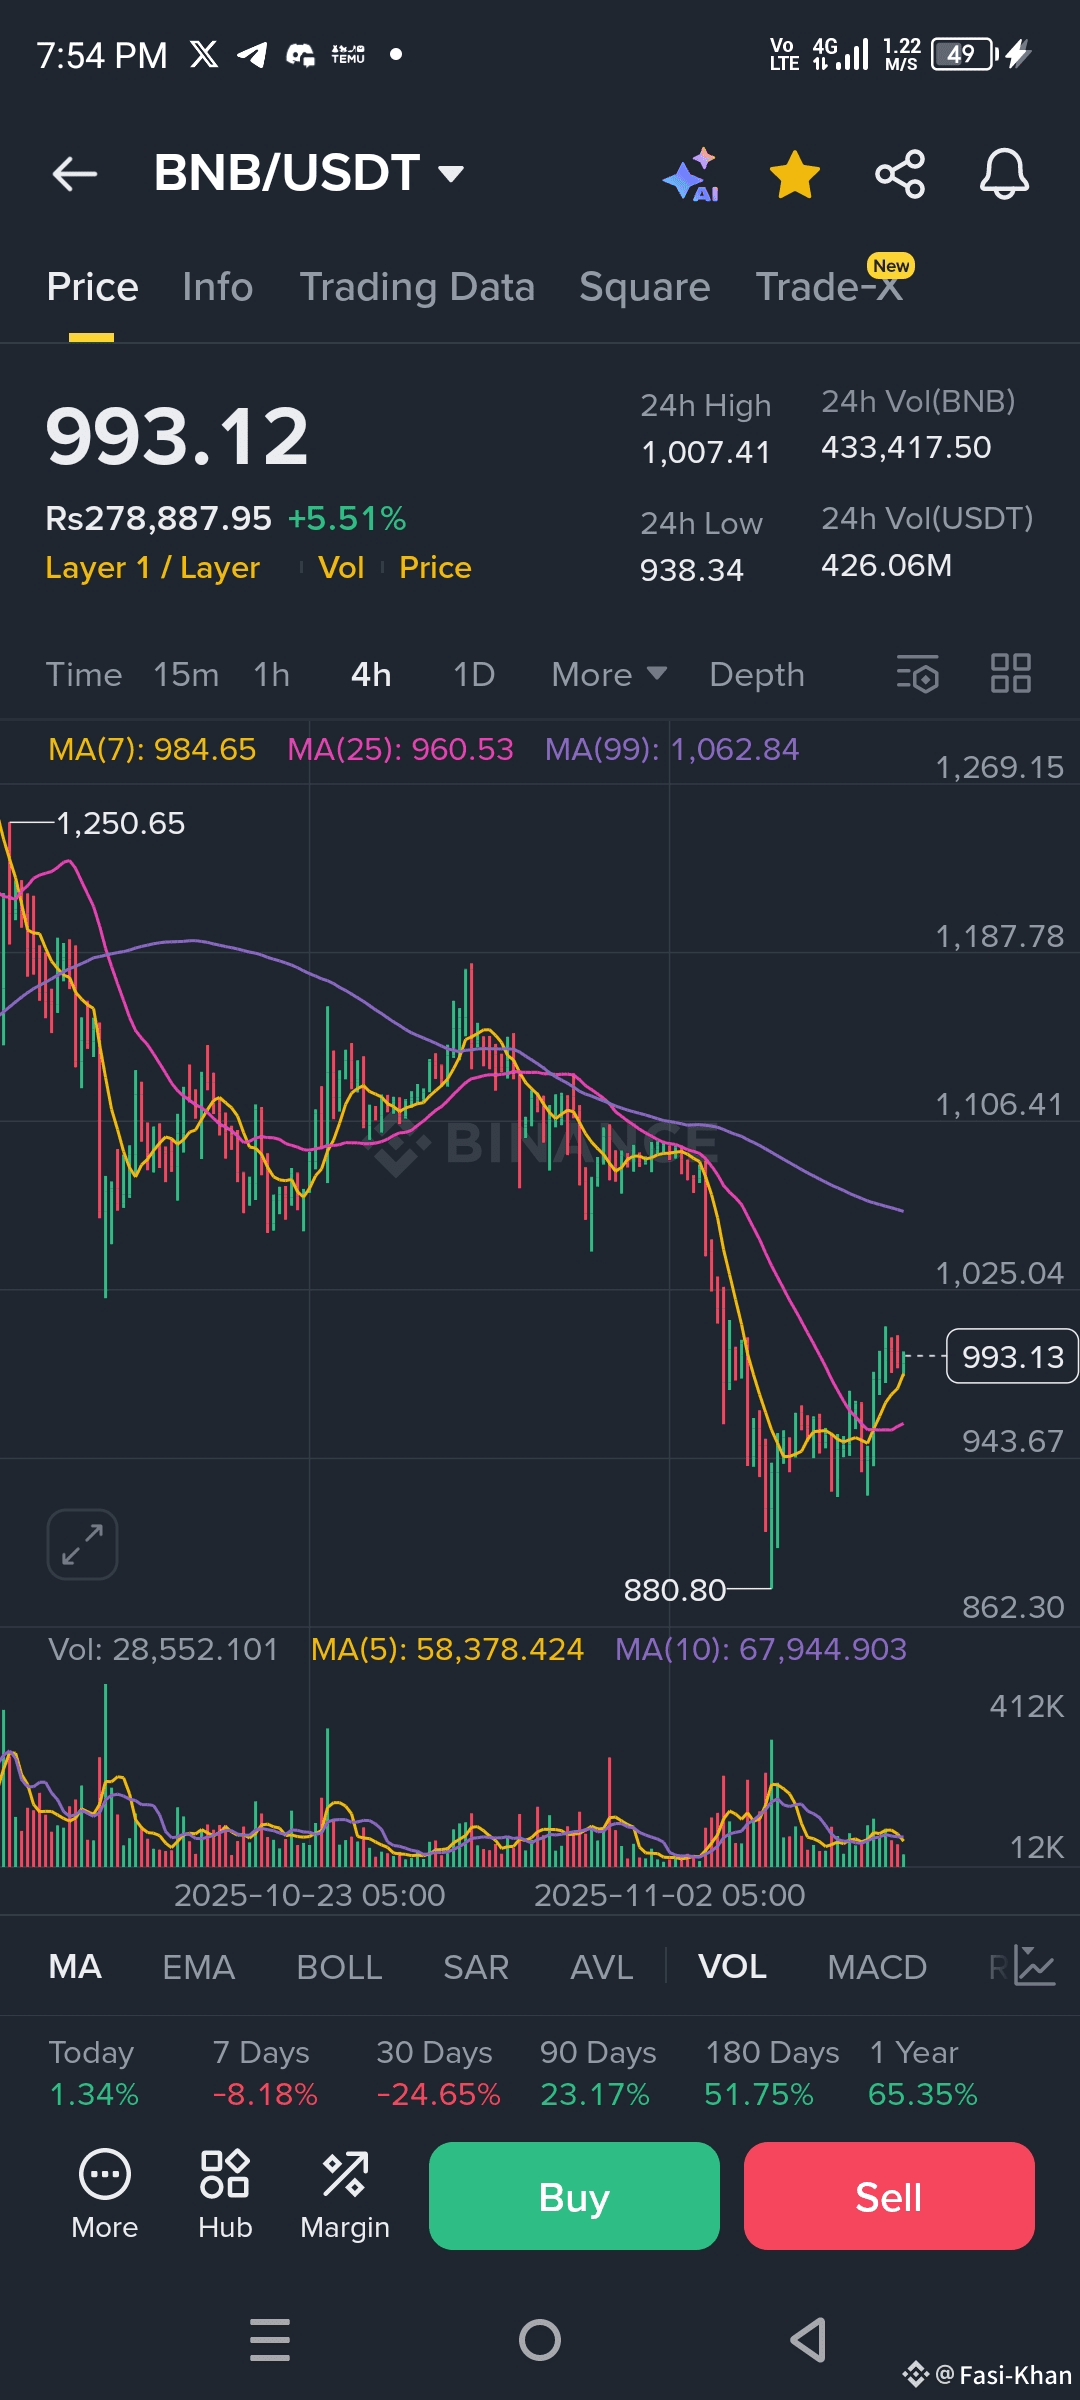Toggle the favorite star for BNB/USDT
Viewport: 1080px width, 2400px height.
coord(795,175)
